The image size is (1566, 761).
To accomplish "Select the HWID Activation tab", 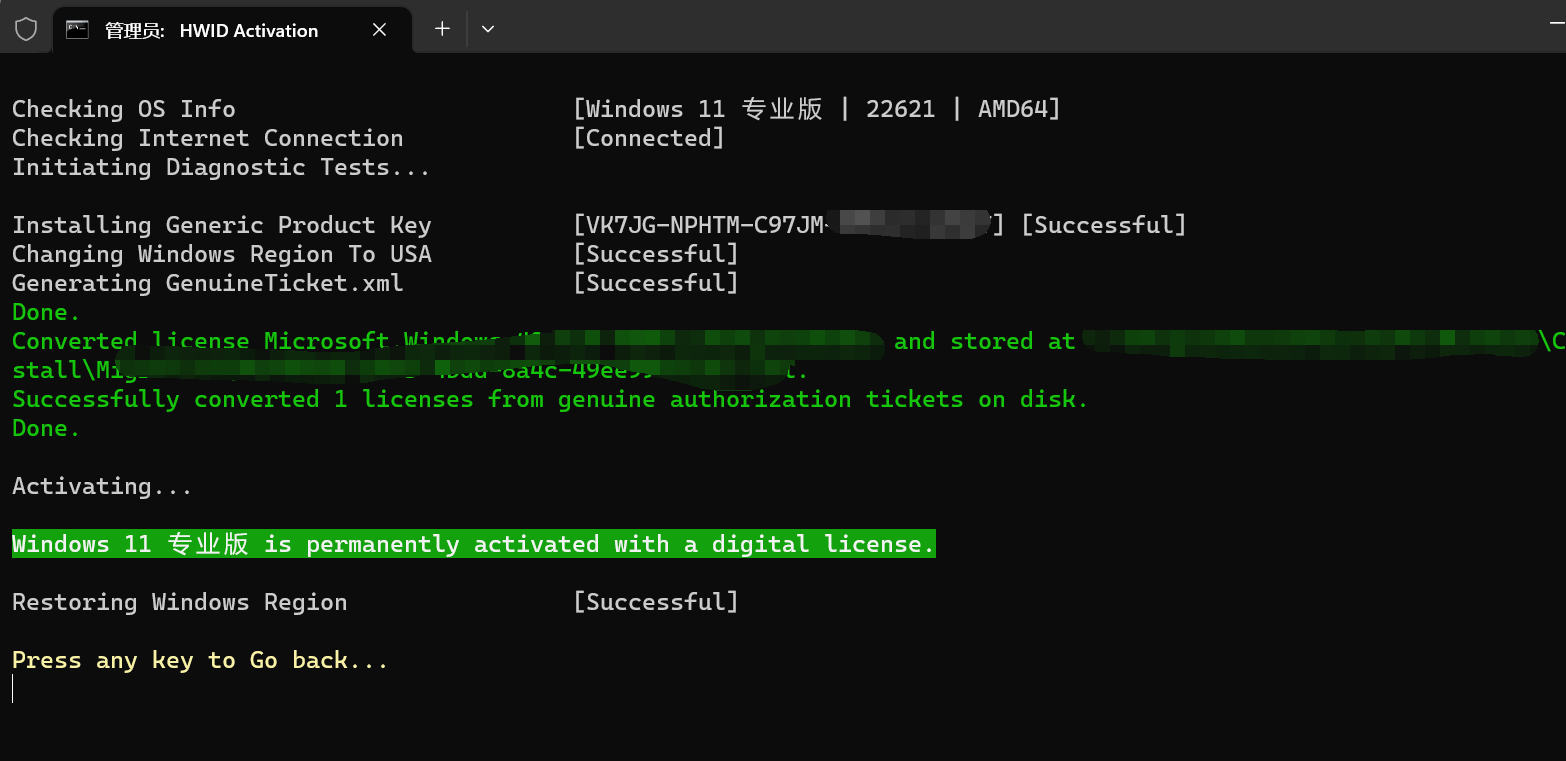I will coord(231,30).
